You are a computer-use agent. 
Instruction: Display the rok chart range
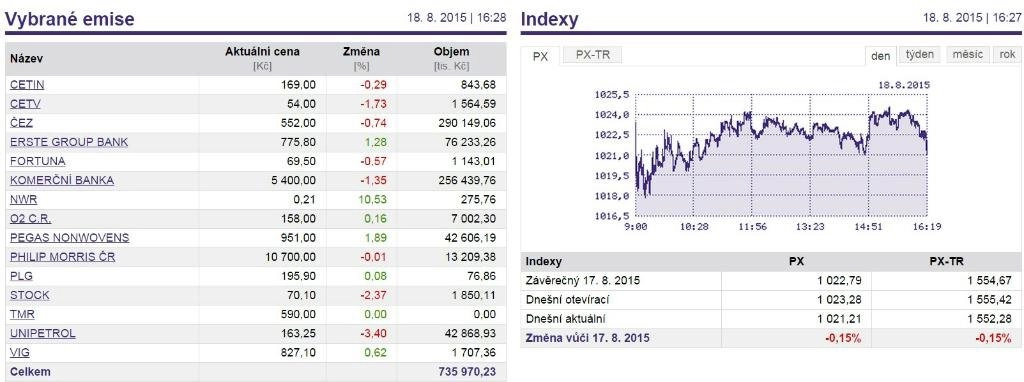pos(1007,55)
